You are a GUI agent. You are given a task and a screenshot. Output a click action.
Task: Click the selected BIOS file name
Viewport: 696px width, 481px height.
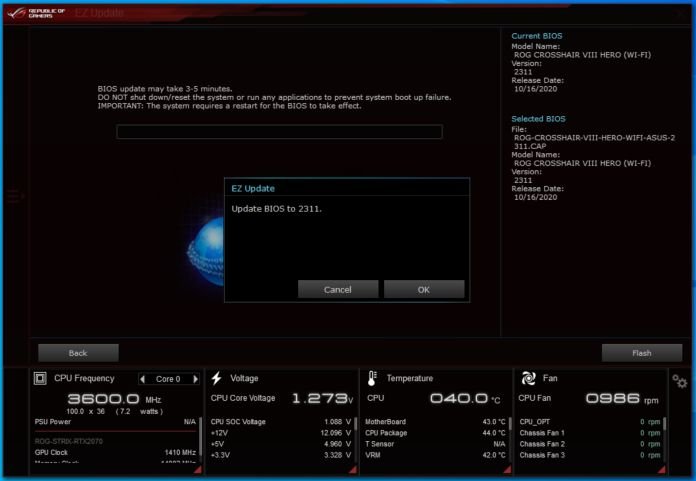[x=594, y=142]
